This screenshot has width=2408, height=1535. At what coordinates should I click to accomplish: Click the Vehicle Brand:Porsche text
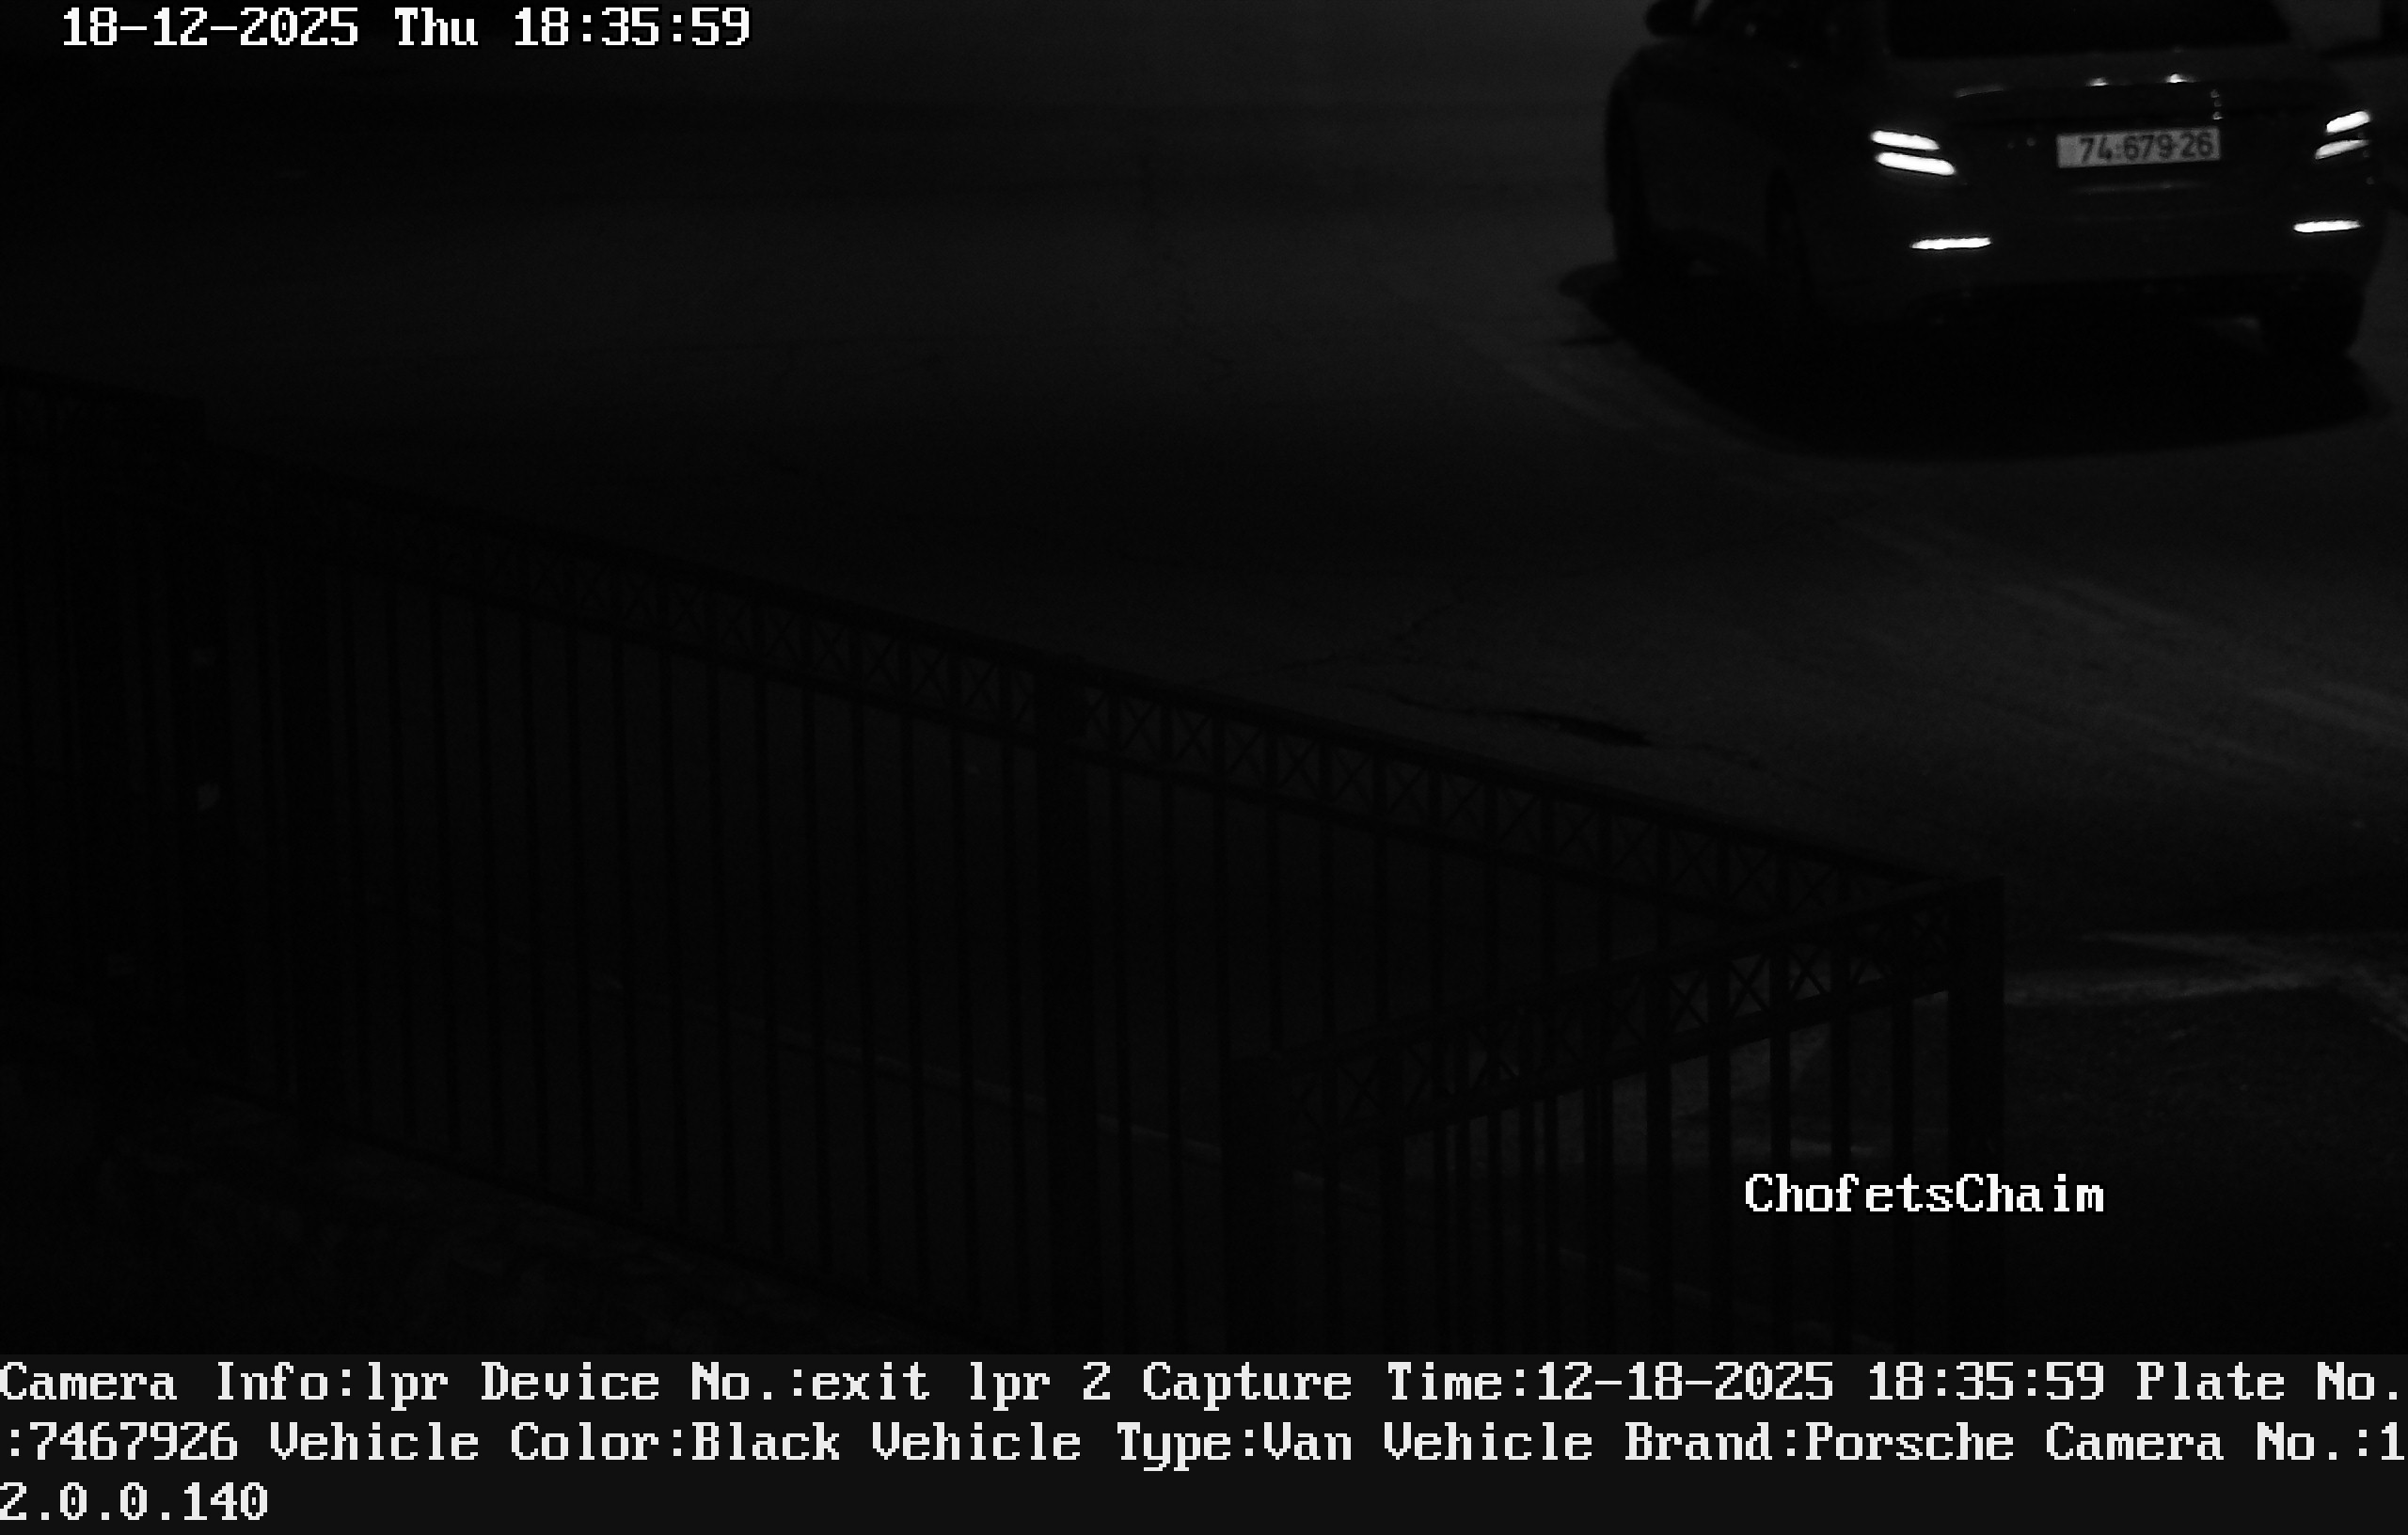click(x=1698, y=1443)
